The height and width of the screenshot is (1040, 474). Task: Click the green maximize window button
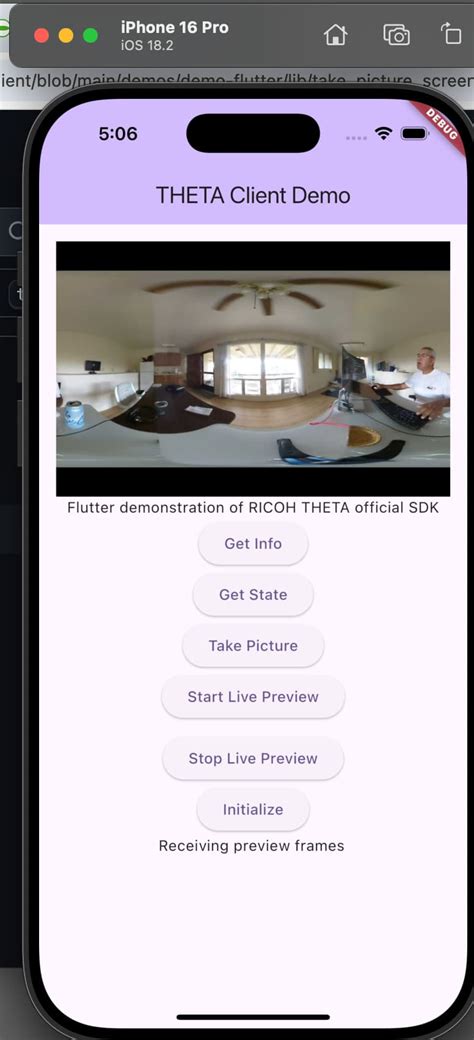coord(90,35)
